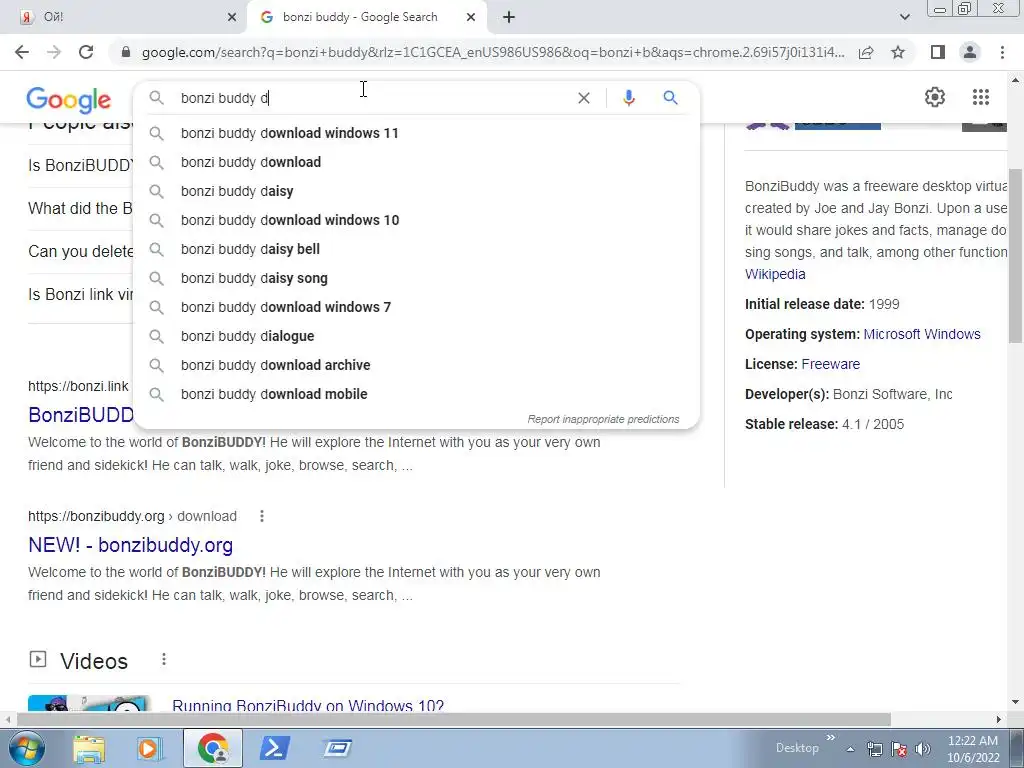Choose suggestion bonzi buddy dialogue
The image size is (1024, 768).
(417, 336)
